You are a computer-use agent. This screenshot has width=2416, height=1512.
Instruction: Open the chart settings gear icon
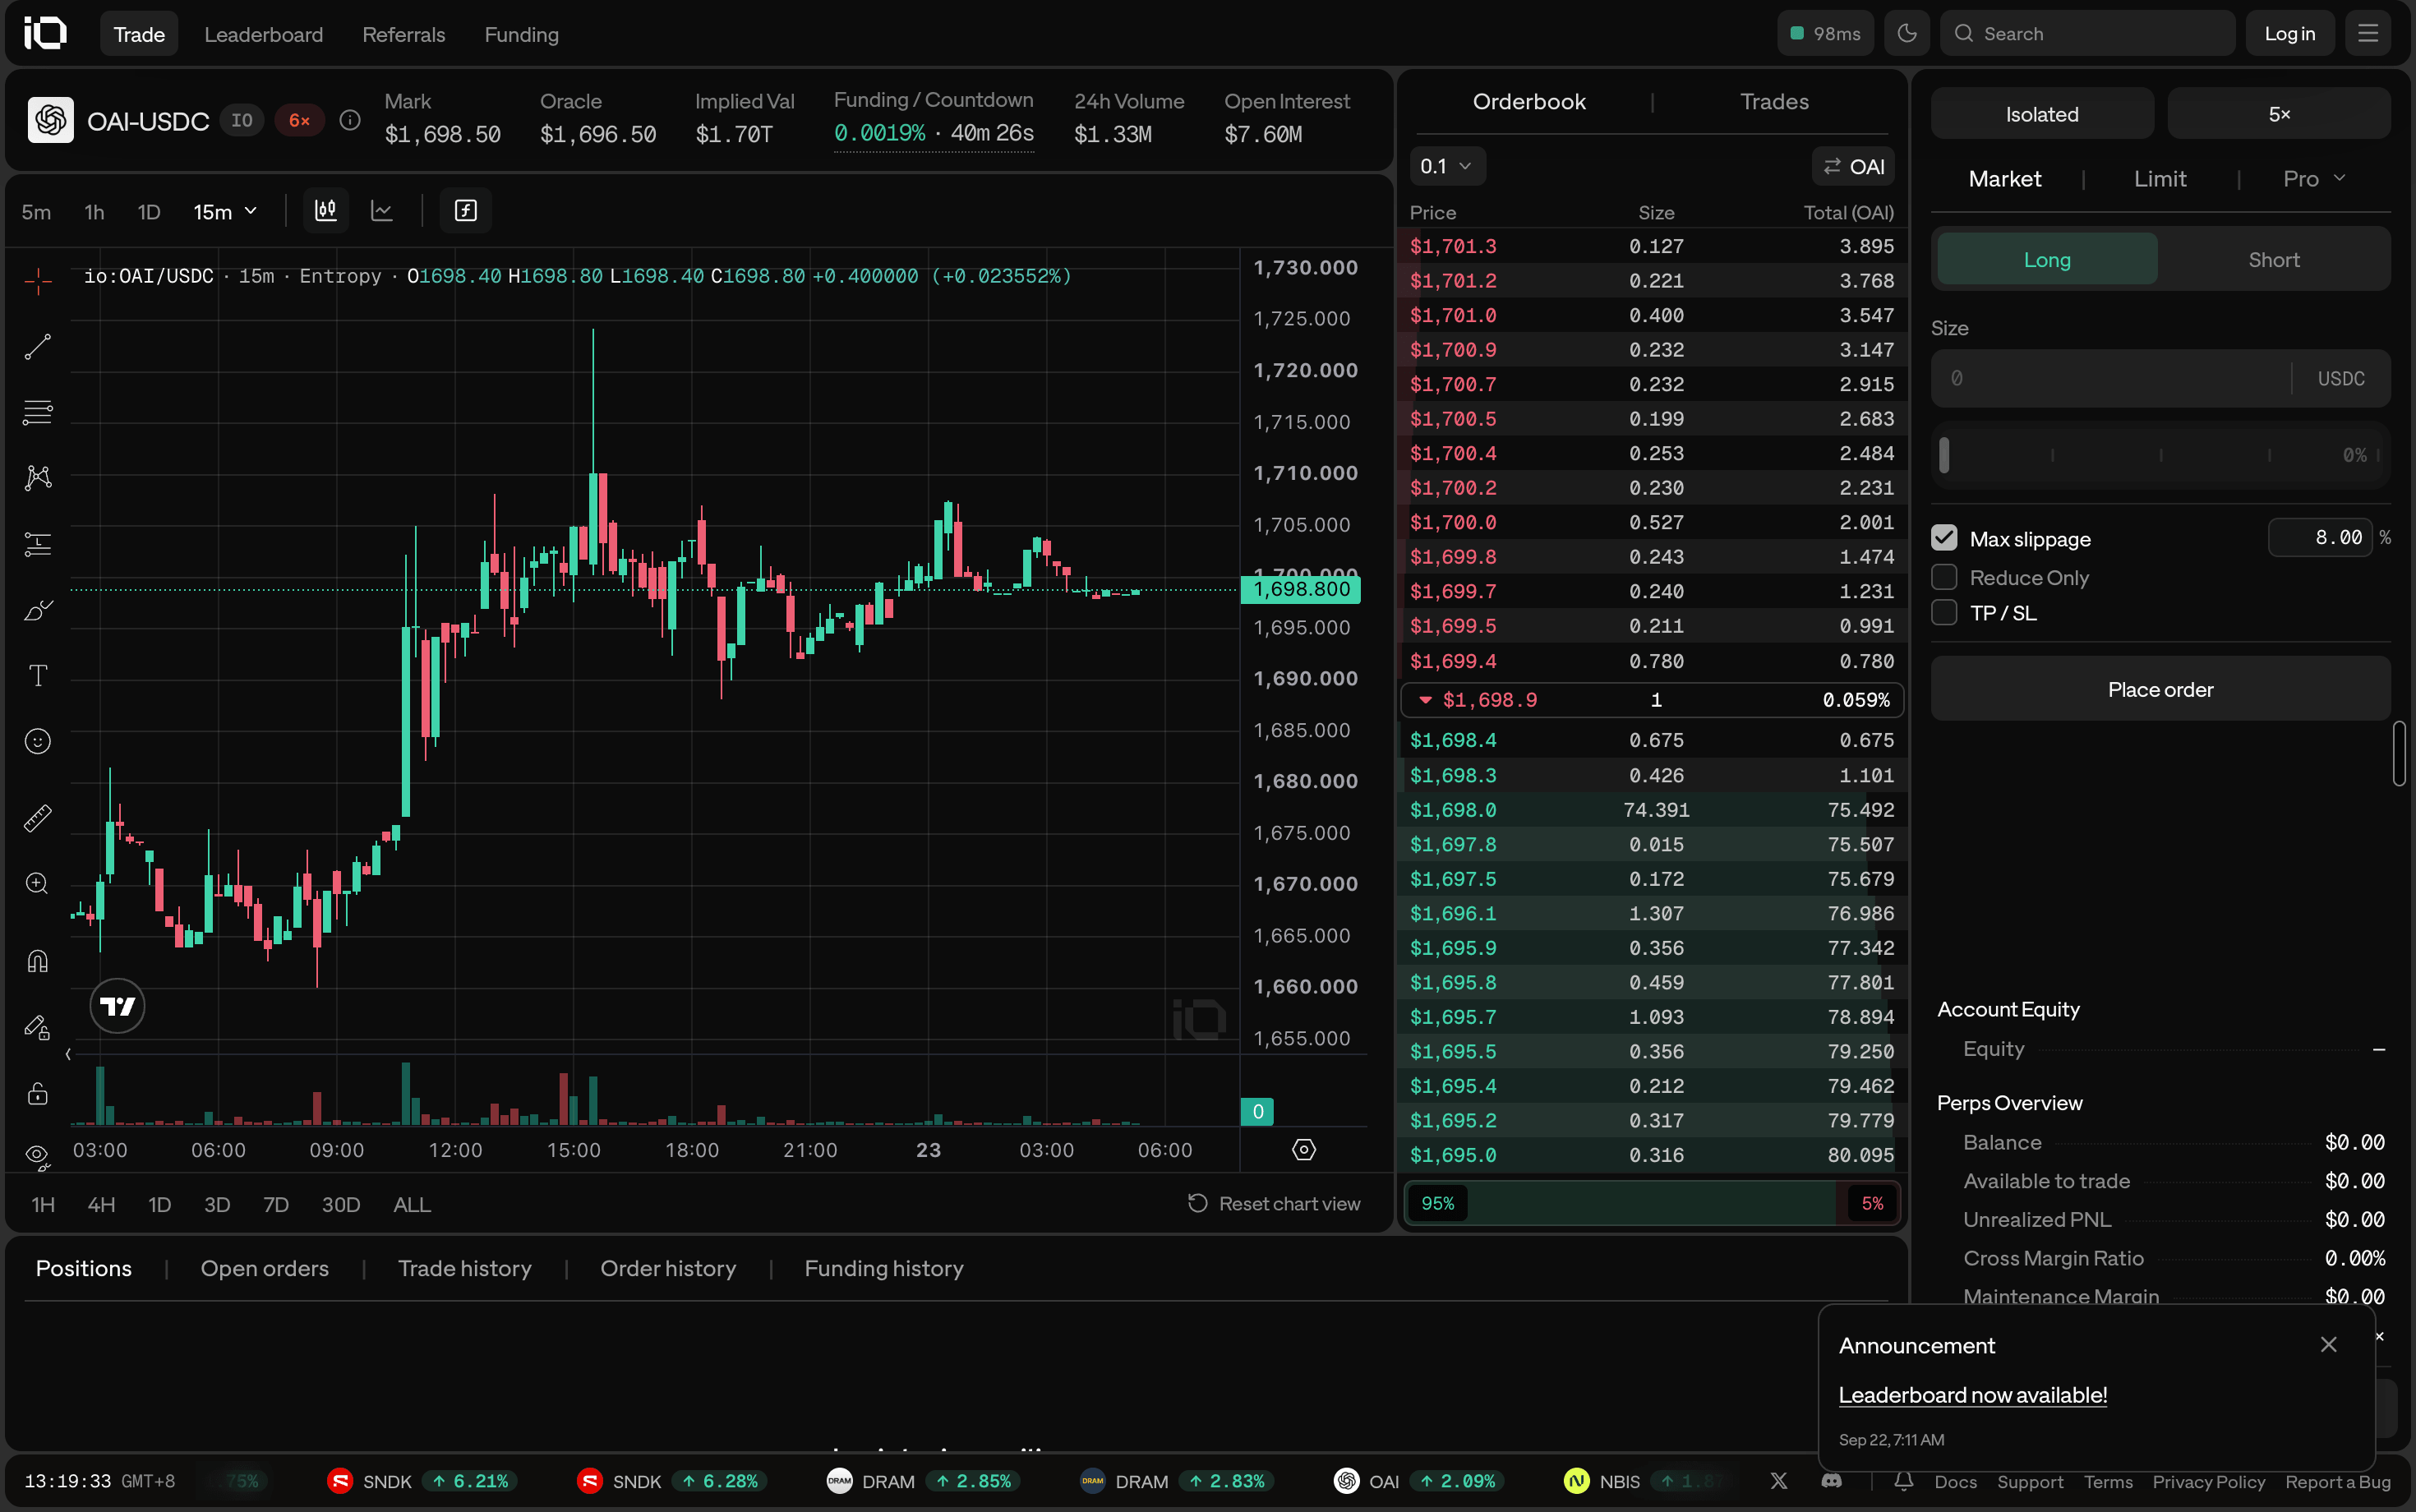click(x=1304, y=1150)
